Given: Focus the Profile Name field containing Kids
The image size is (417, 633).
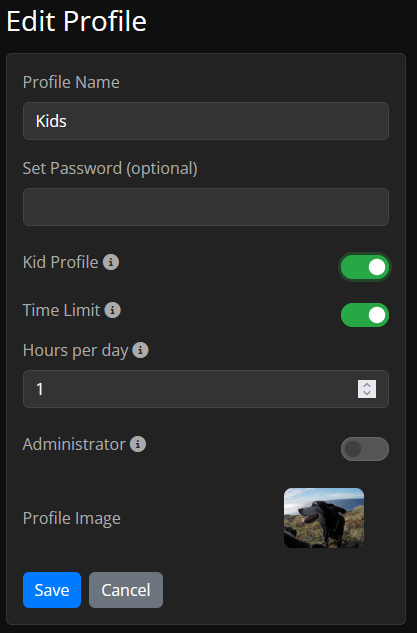Looking at the screenshot, I should click(206, 121).
